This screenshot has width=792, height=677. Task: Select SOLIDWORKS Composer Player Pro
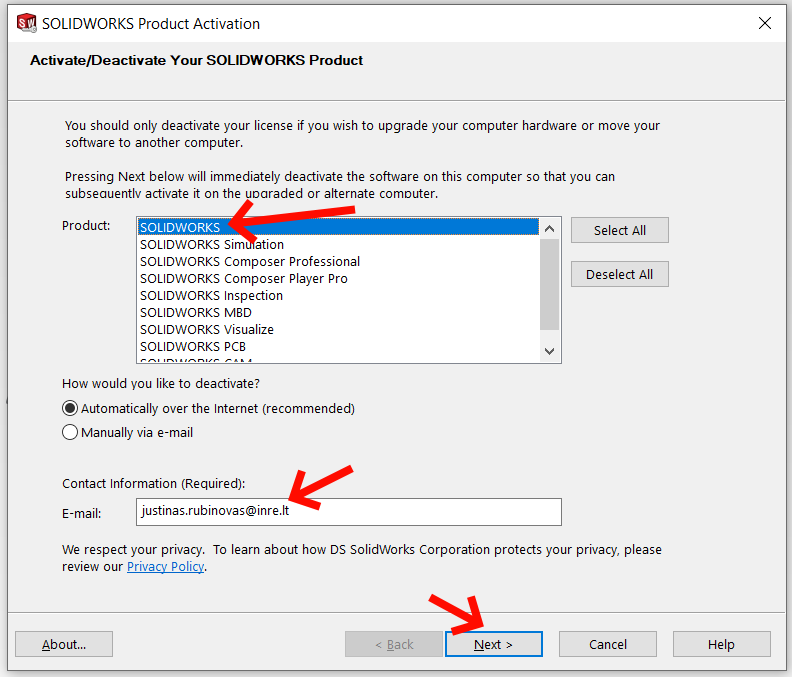(338, 279)
